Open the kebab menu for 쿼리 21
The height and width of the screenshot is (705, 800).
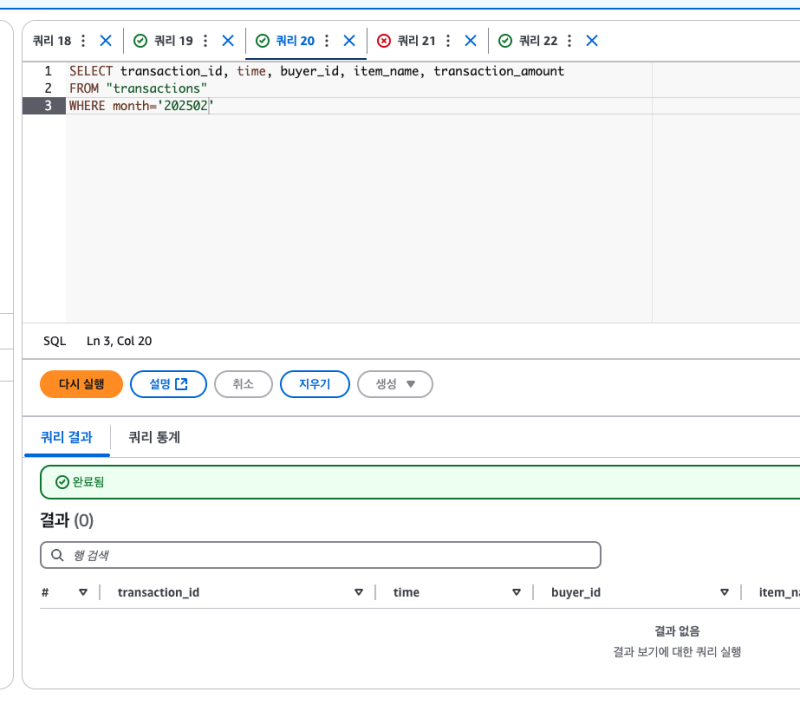click(x=448, y=41)
